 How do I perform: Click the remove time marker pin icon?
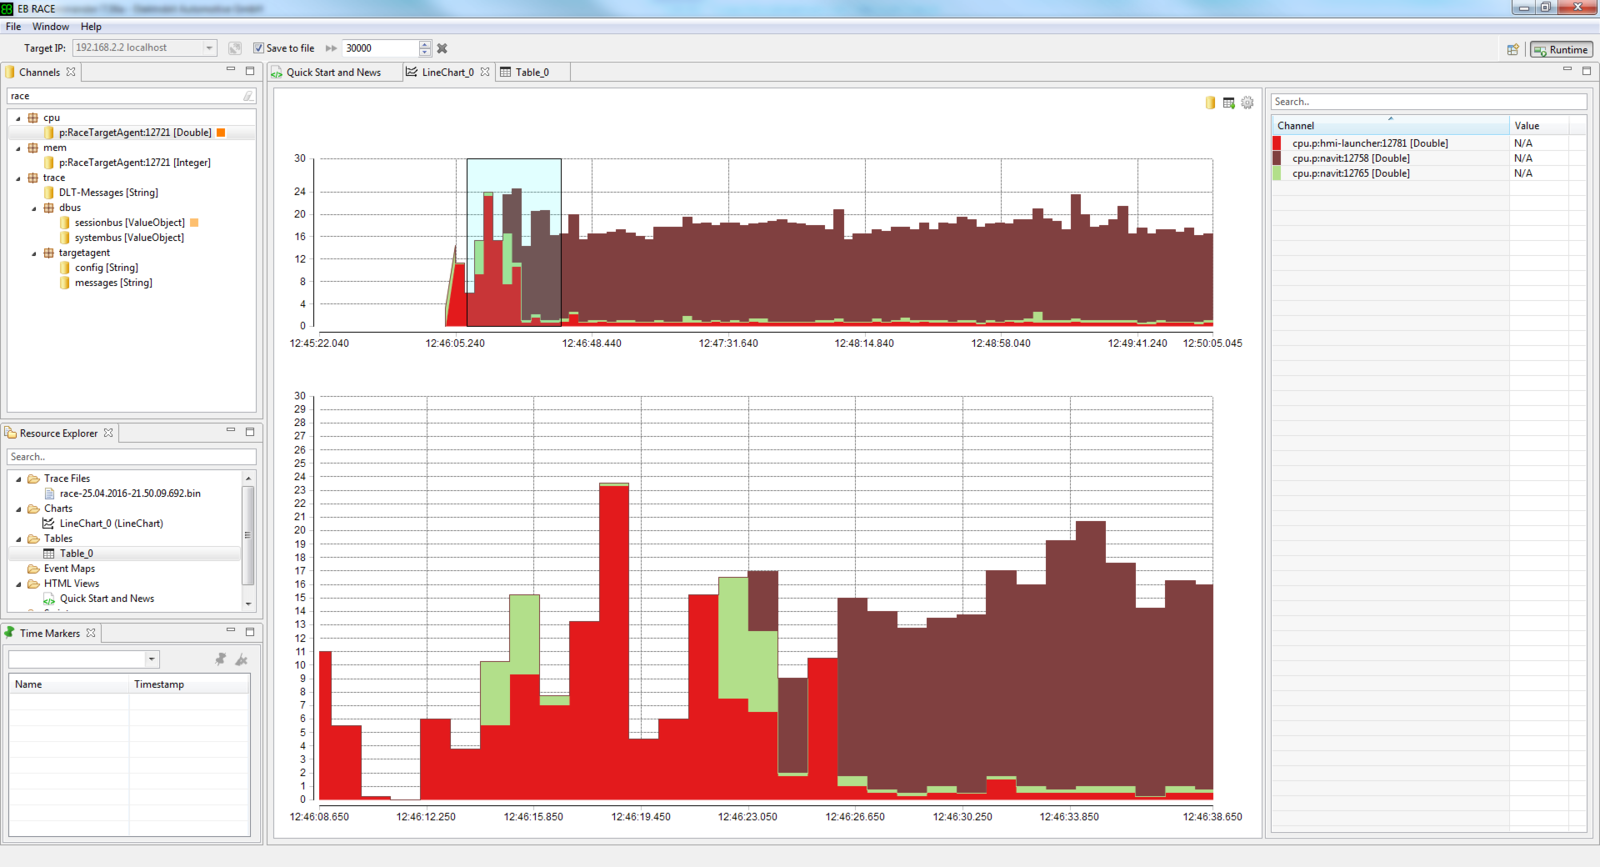point(241,659)
